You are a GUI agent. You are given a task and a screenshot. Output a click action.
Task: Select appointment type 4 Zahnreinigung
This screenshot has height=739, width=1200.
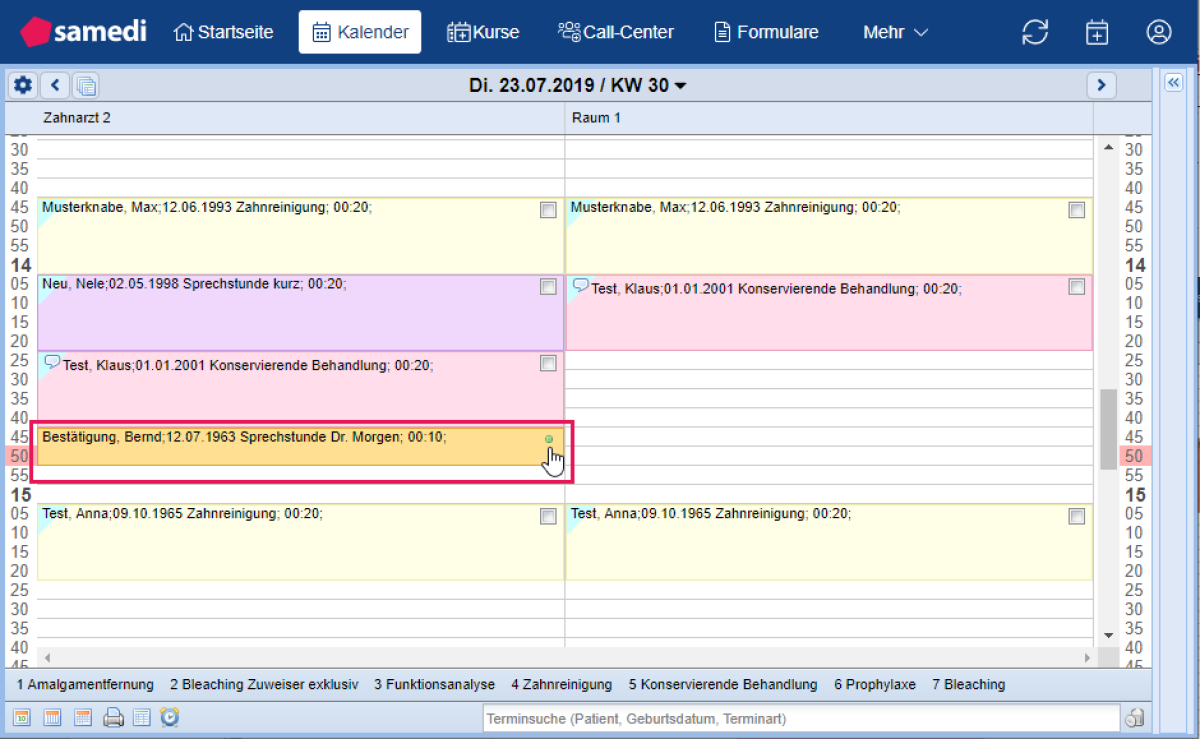pyautogui.click(x=561, y=685)
